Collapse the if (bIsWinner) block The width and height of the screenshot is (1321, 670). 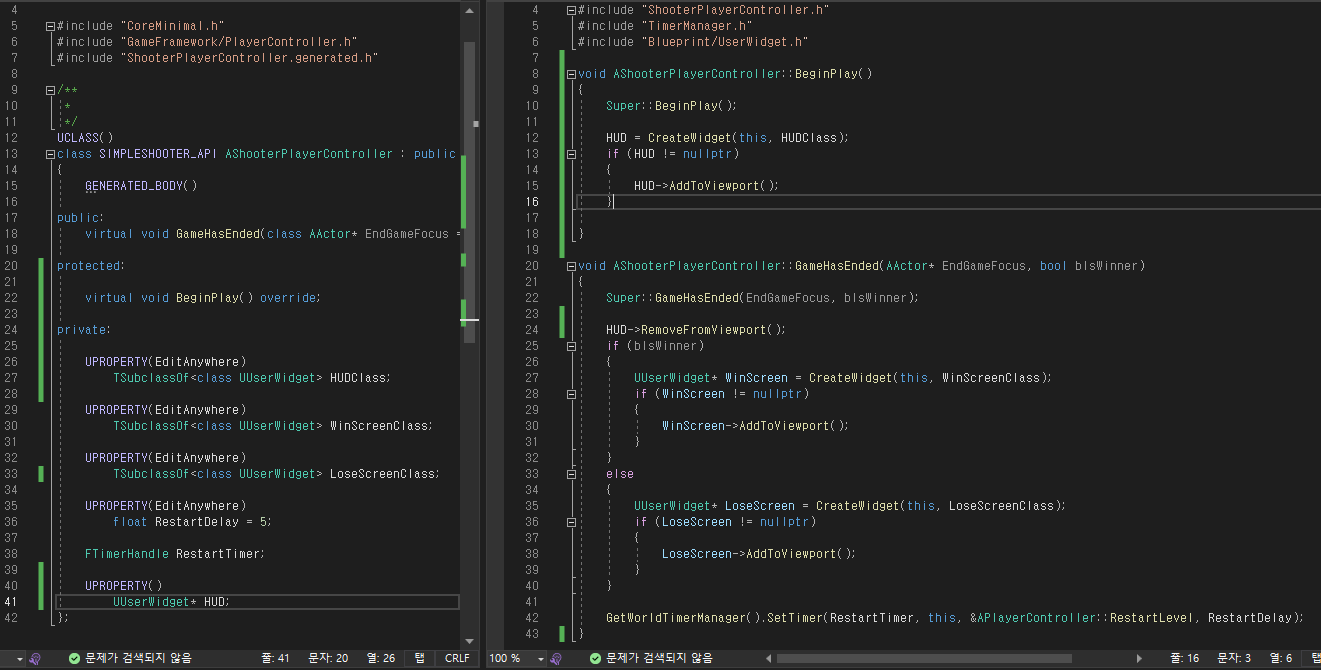point(571,346)
